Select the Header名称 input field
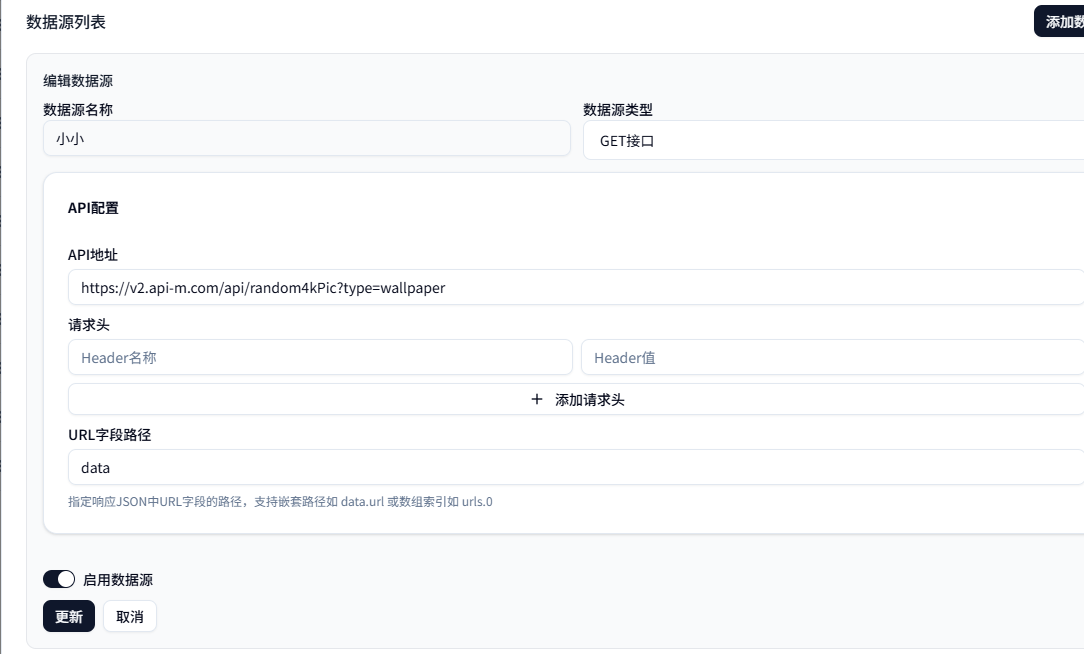 point(320,357)
